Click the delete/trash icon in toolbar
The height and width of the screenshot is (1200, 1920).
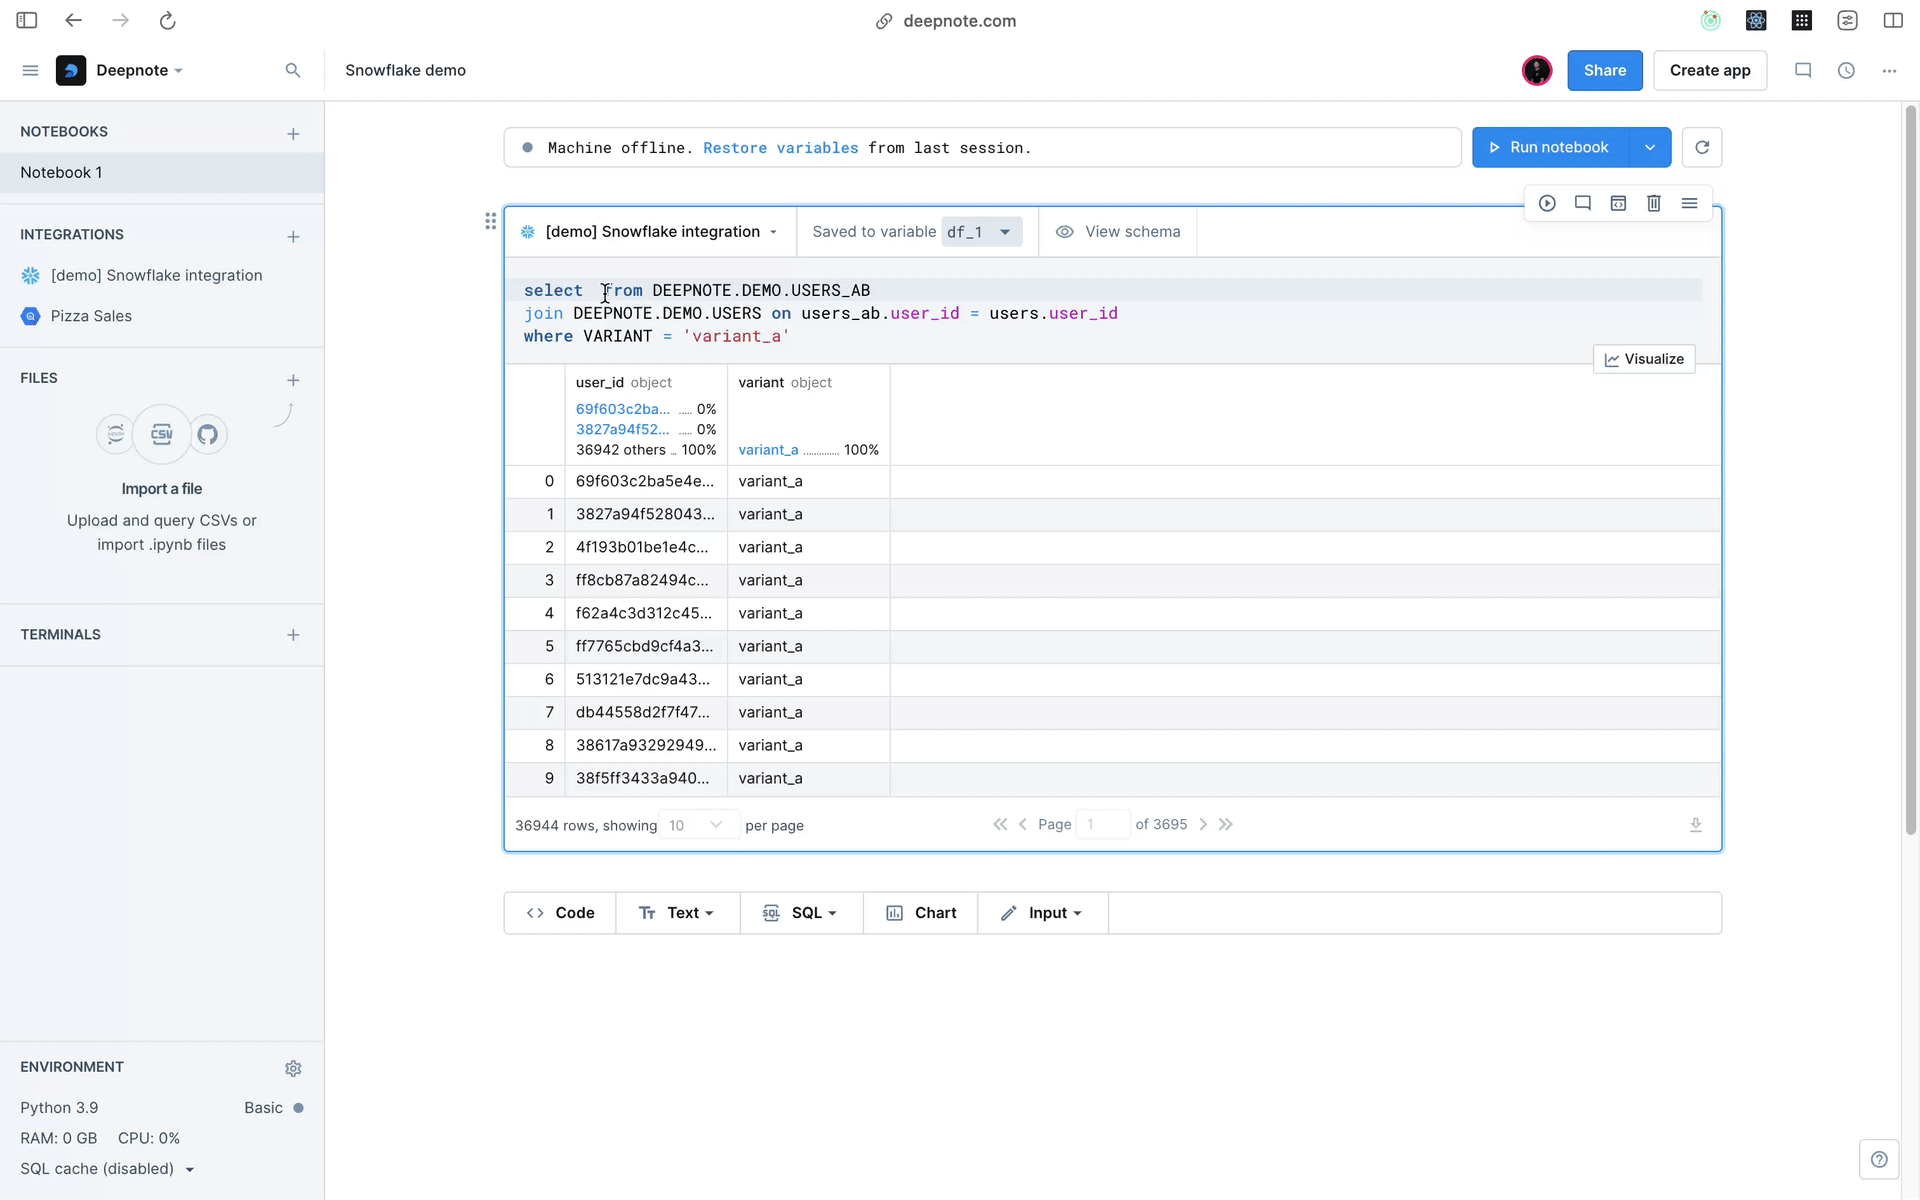pyautogui.click(x=1653, y=203)
